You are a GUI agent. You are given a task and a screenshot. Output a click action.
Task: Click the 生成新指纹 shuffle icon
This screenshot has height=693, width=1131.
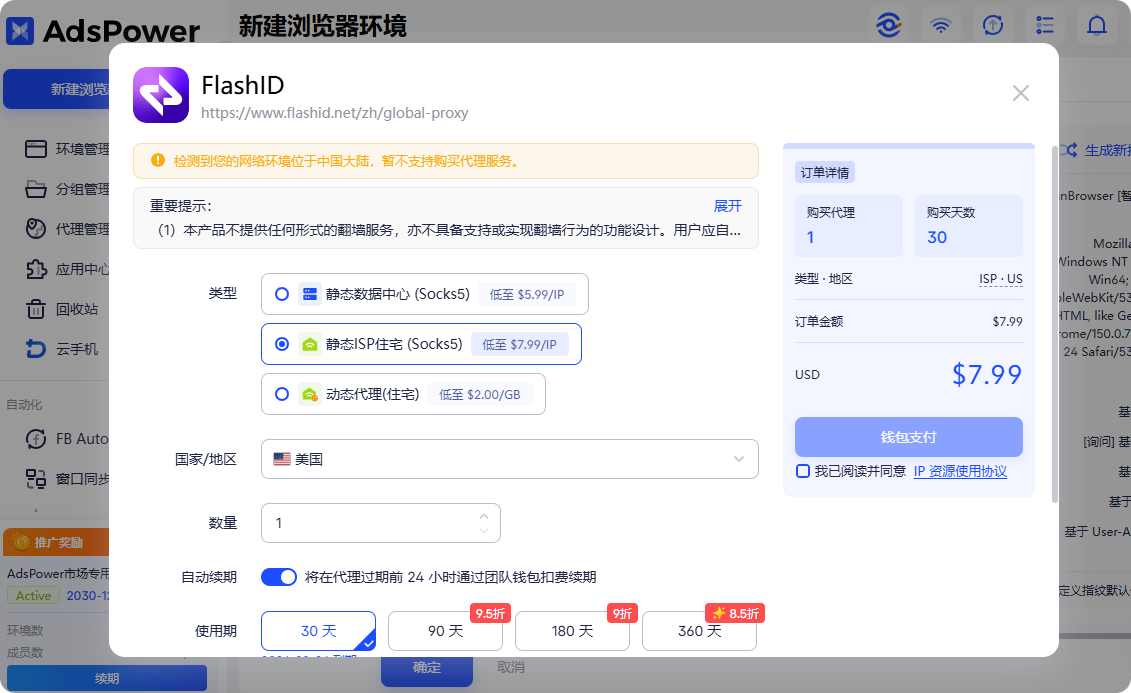[1068, 150]
